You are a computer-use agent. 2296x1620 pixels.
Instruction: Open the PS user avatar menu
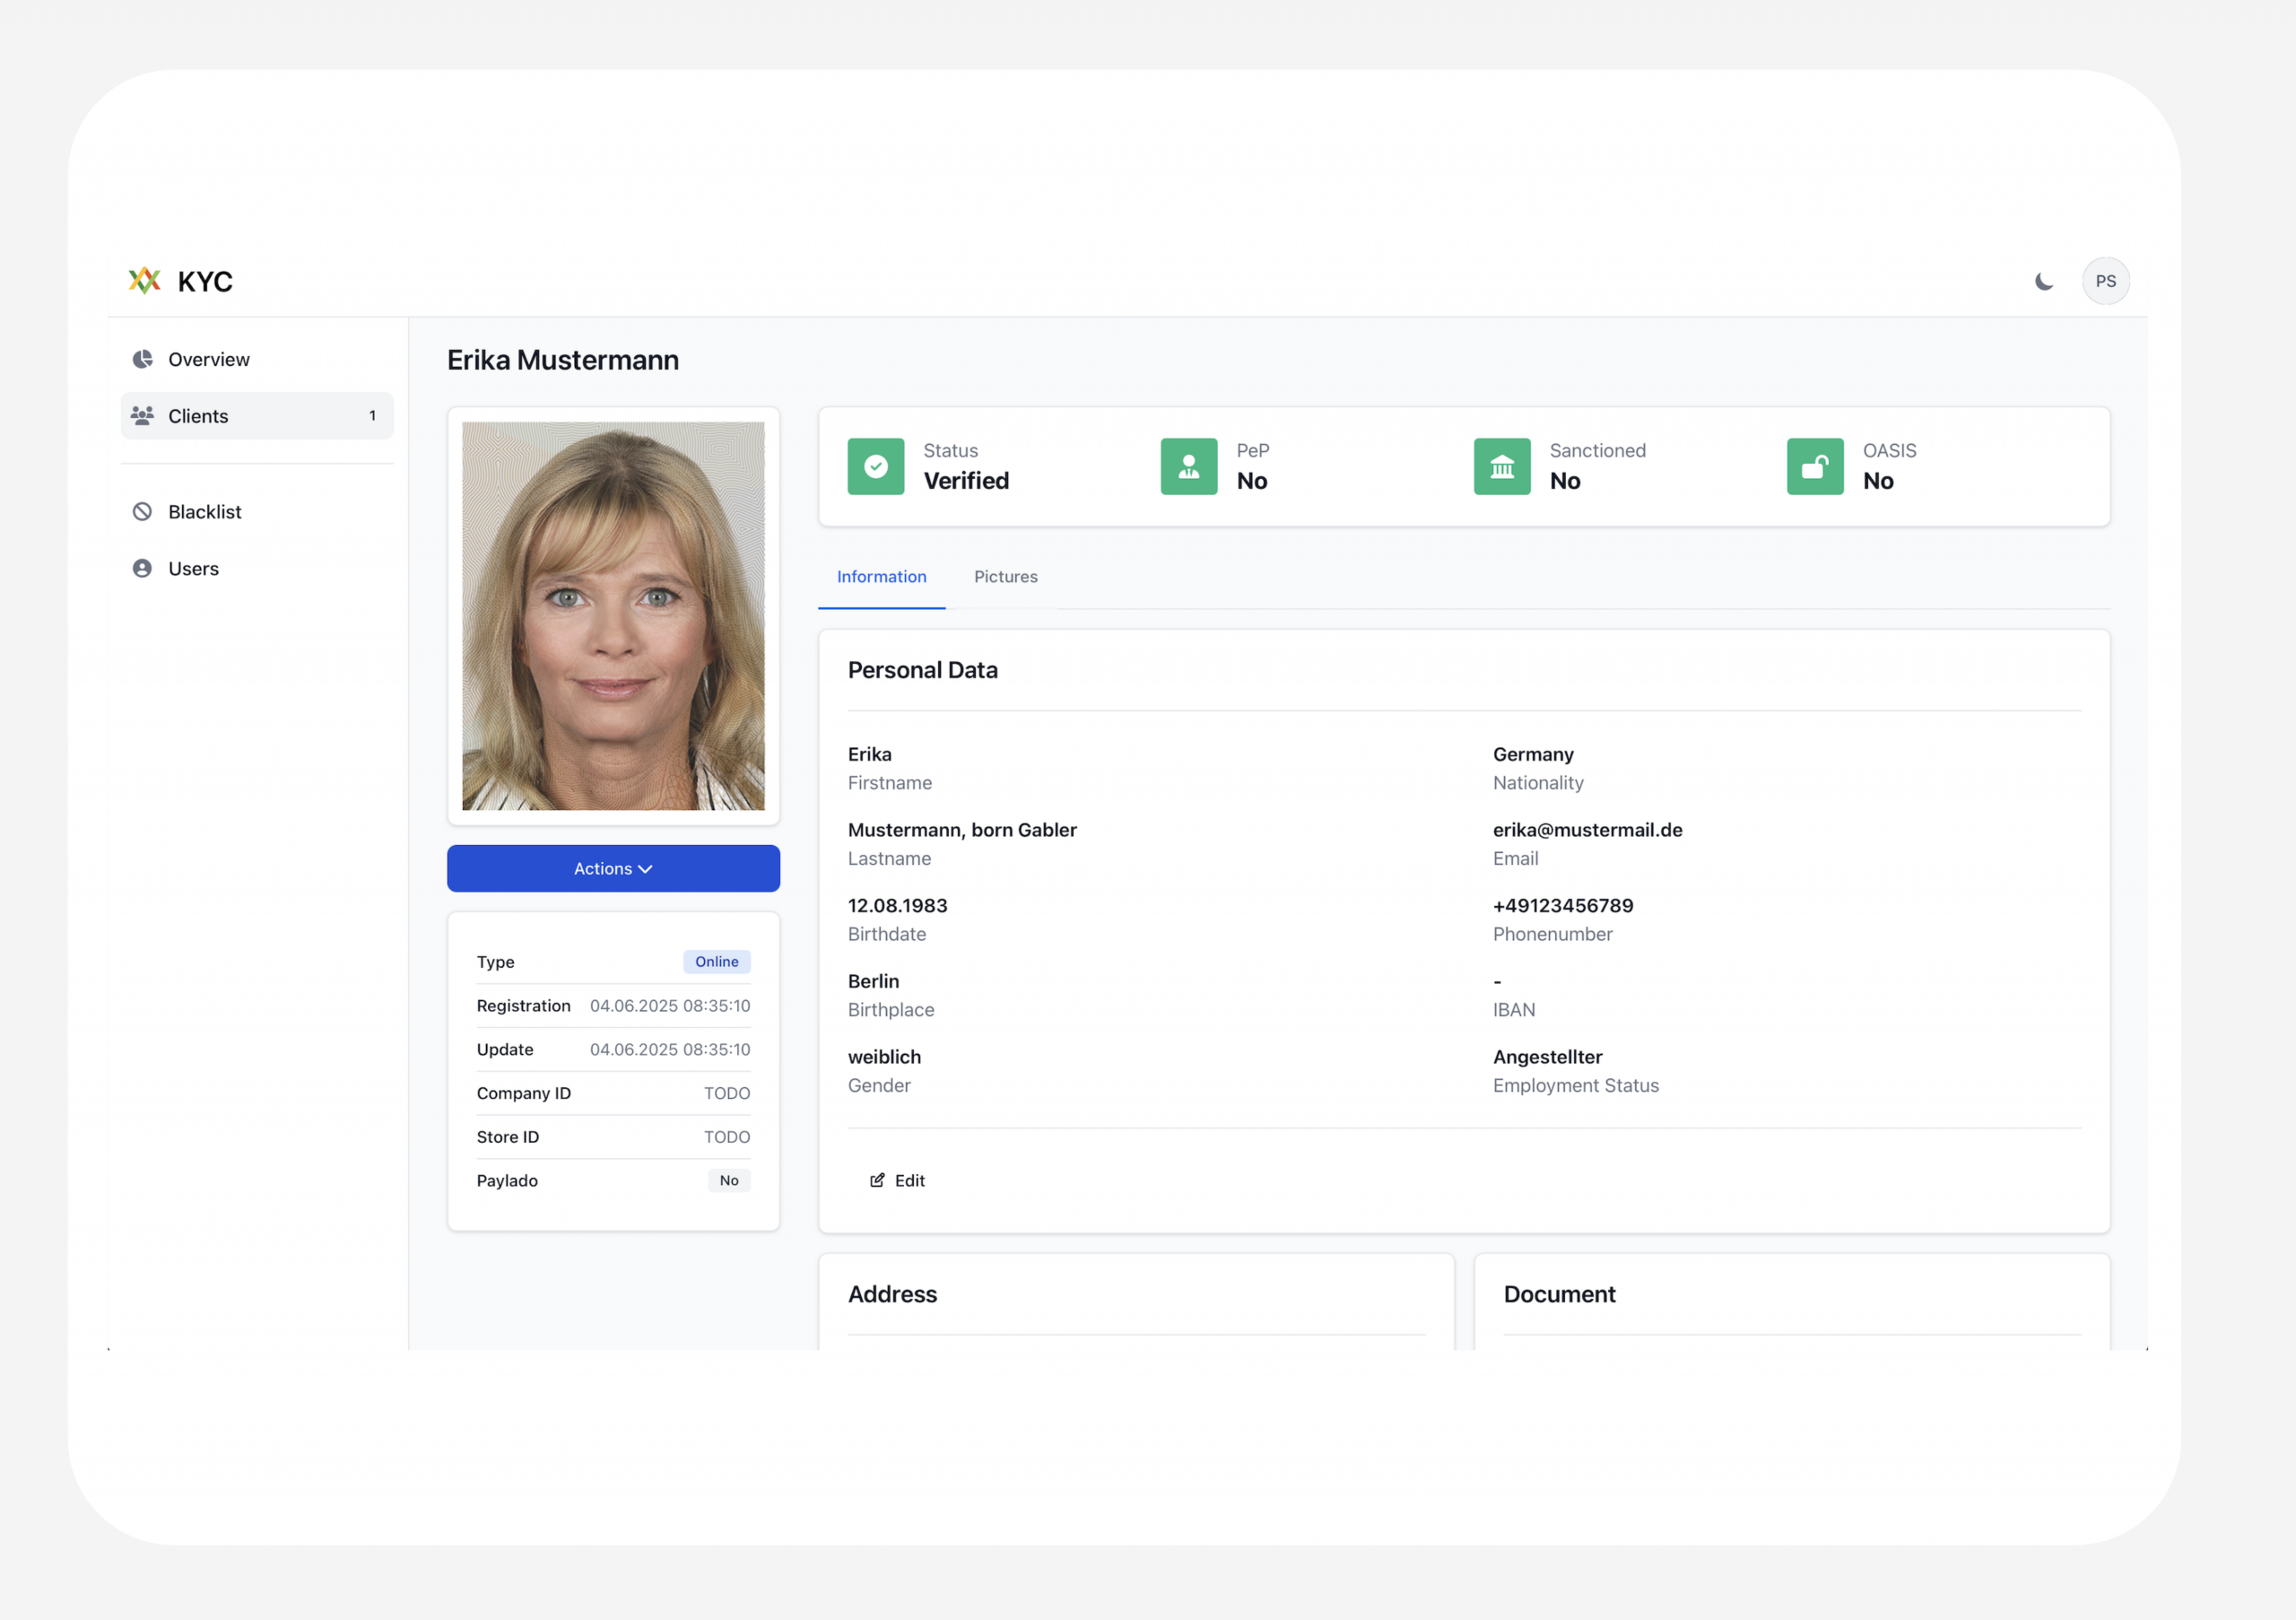[x=2105, y=282]
